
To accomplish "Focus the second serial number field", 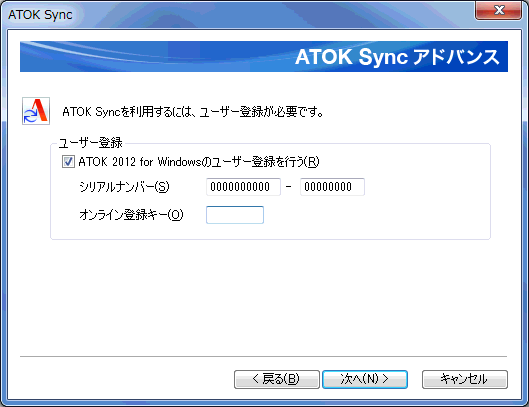I will tap(332, 187).
